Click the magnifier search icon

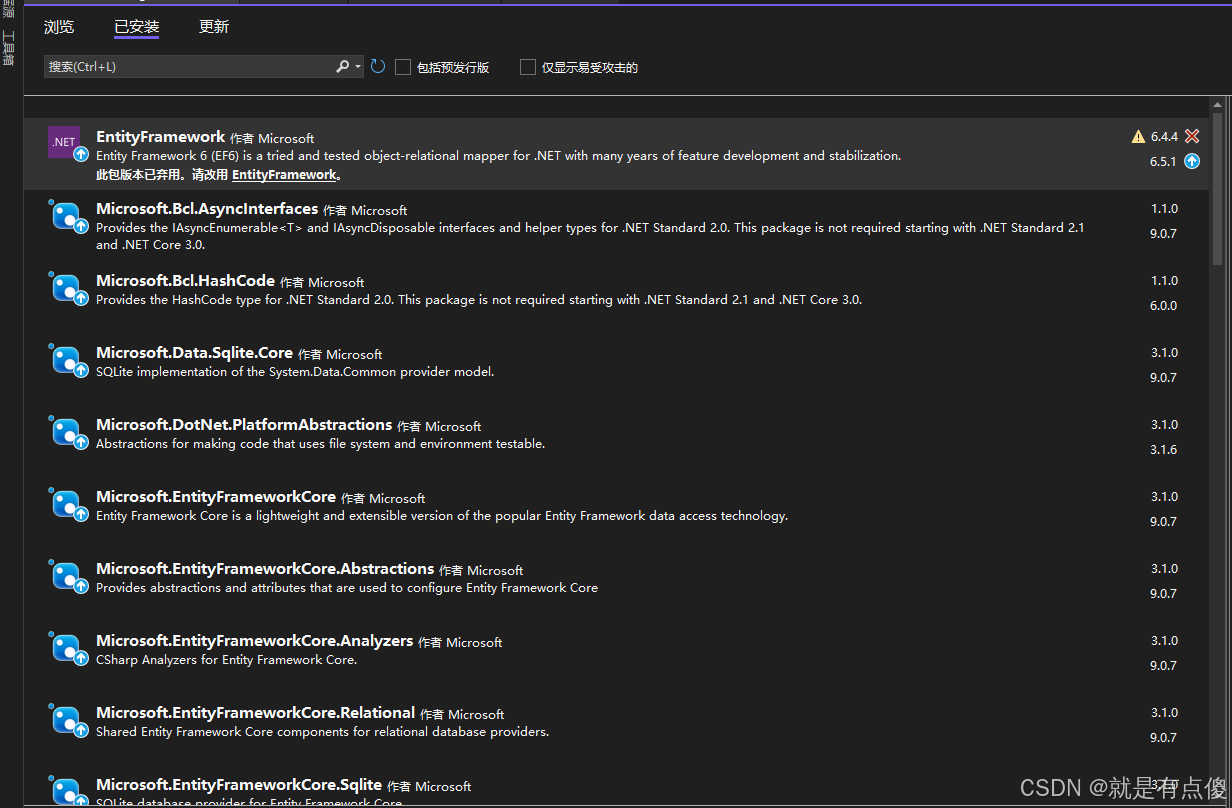pyautogui.click(x=343, y=66)
